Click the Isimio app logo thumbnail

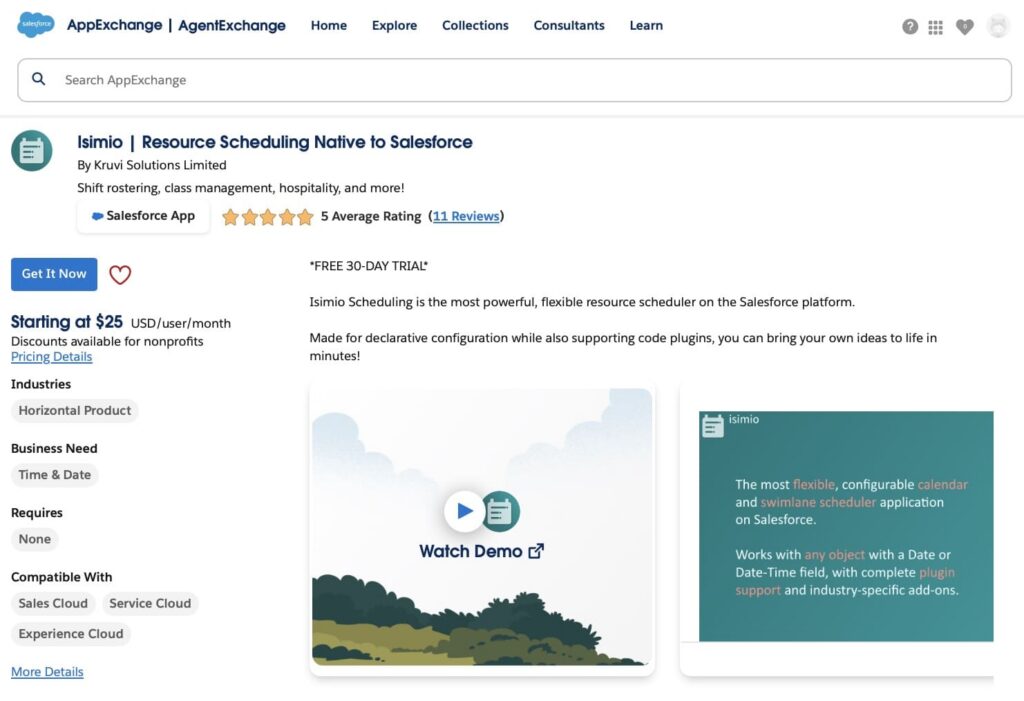point(32,150)
